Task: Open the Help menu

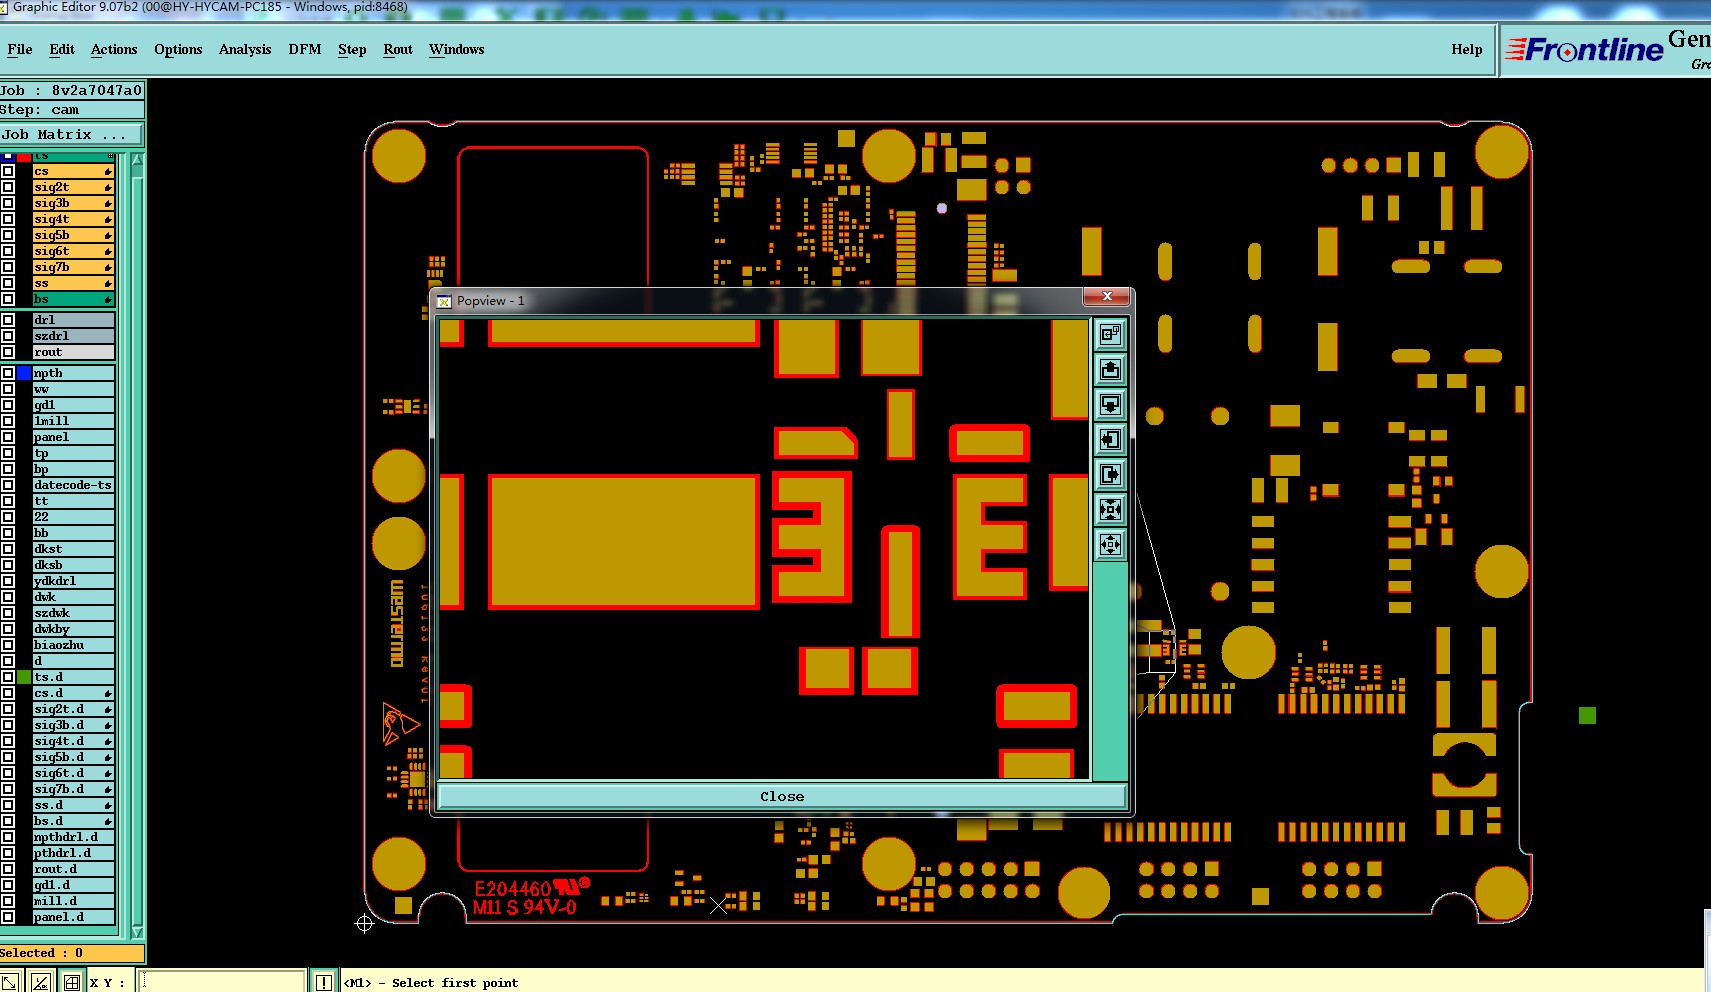Action: point(1467,49)
